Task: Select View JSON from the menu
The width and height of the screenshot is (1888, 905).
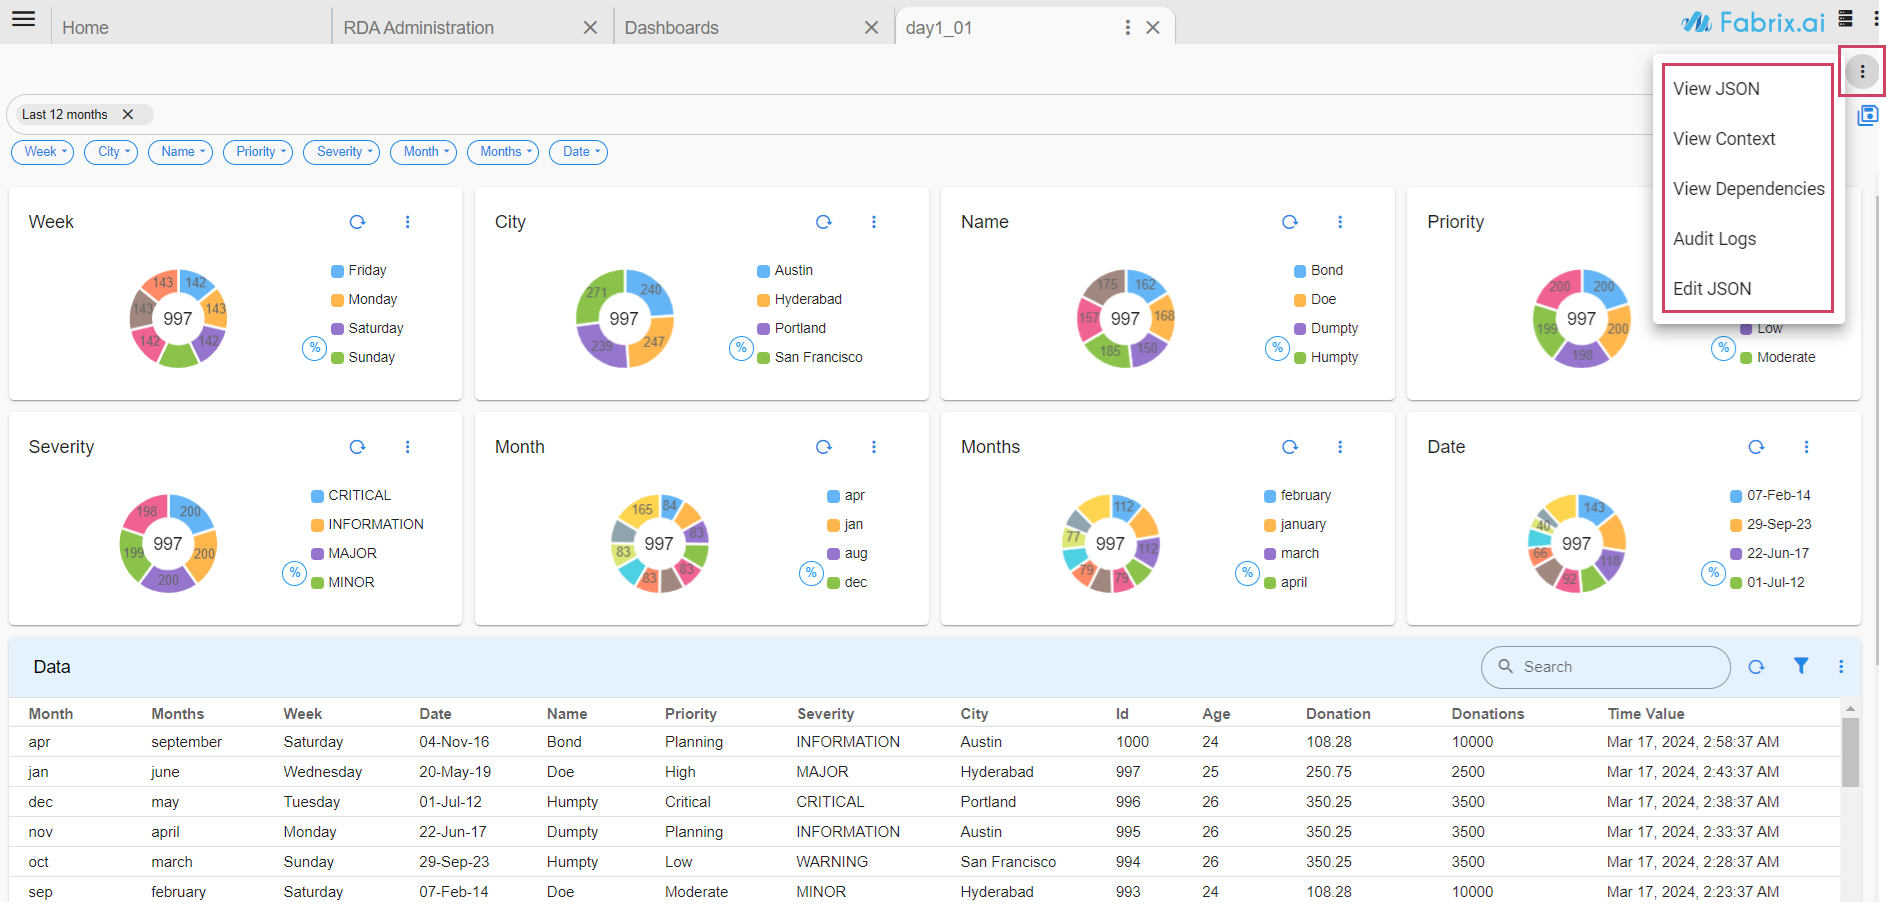Action: (1716, 89)
